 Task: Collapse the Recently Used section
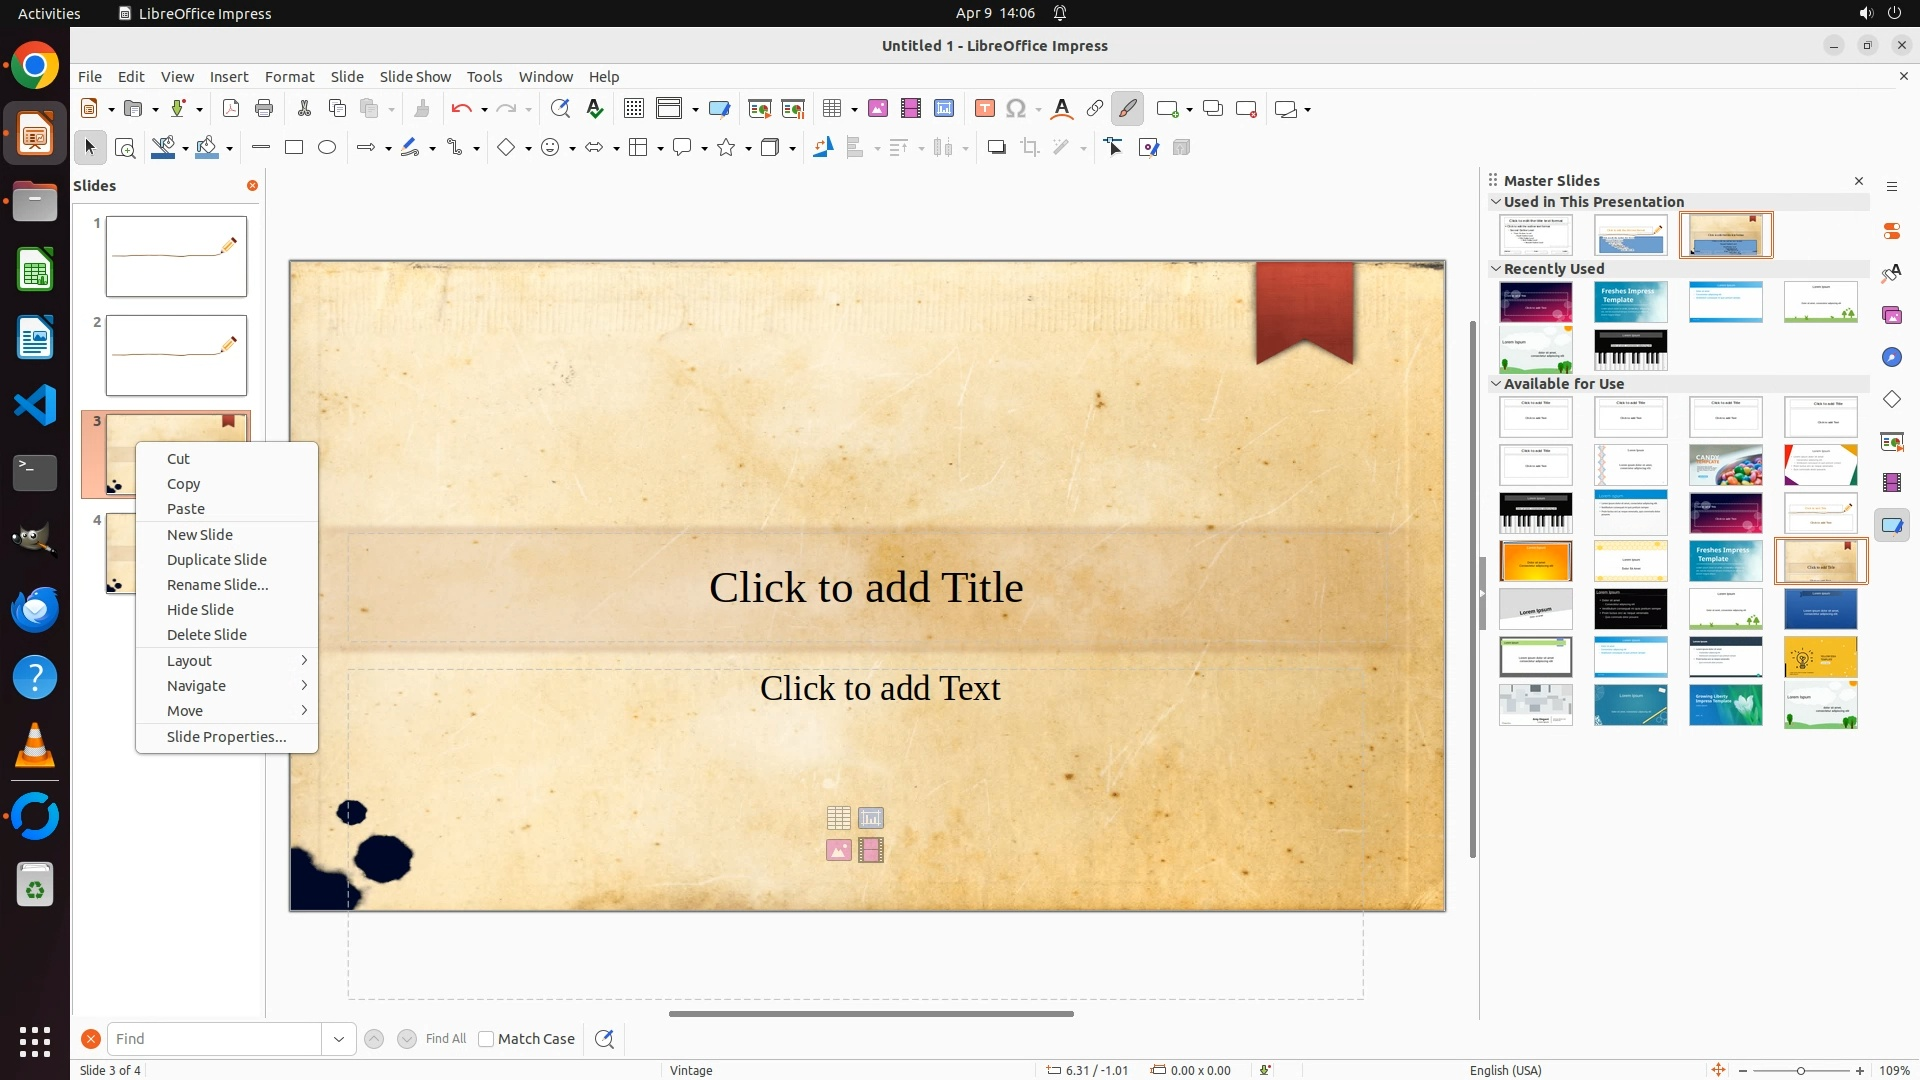[x=1496, y=268]
